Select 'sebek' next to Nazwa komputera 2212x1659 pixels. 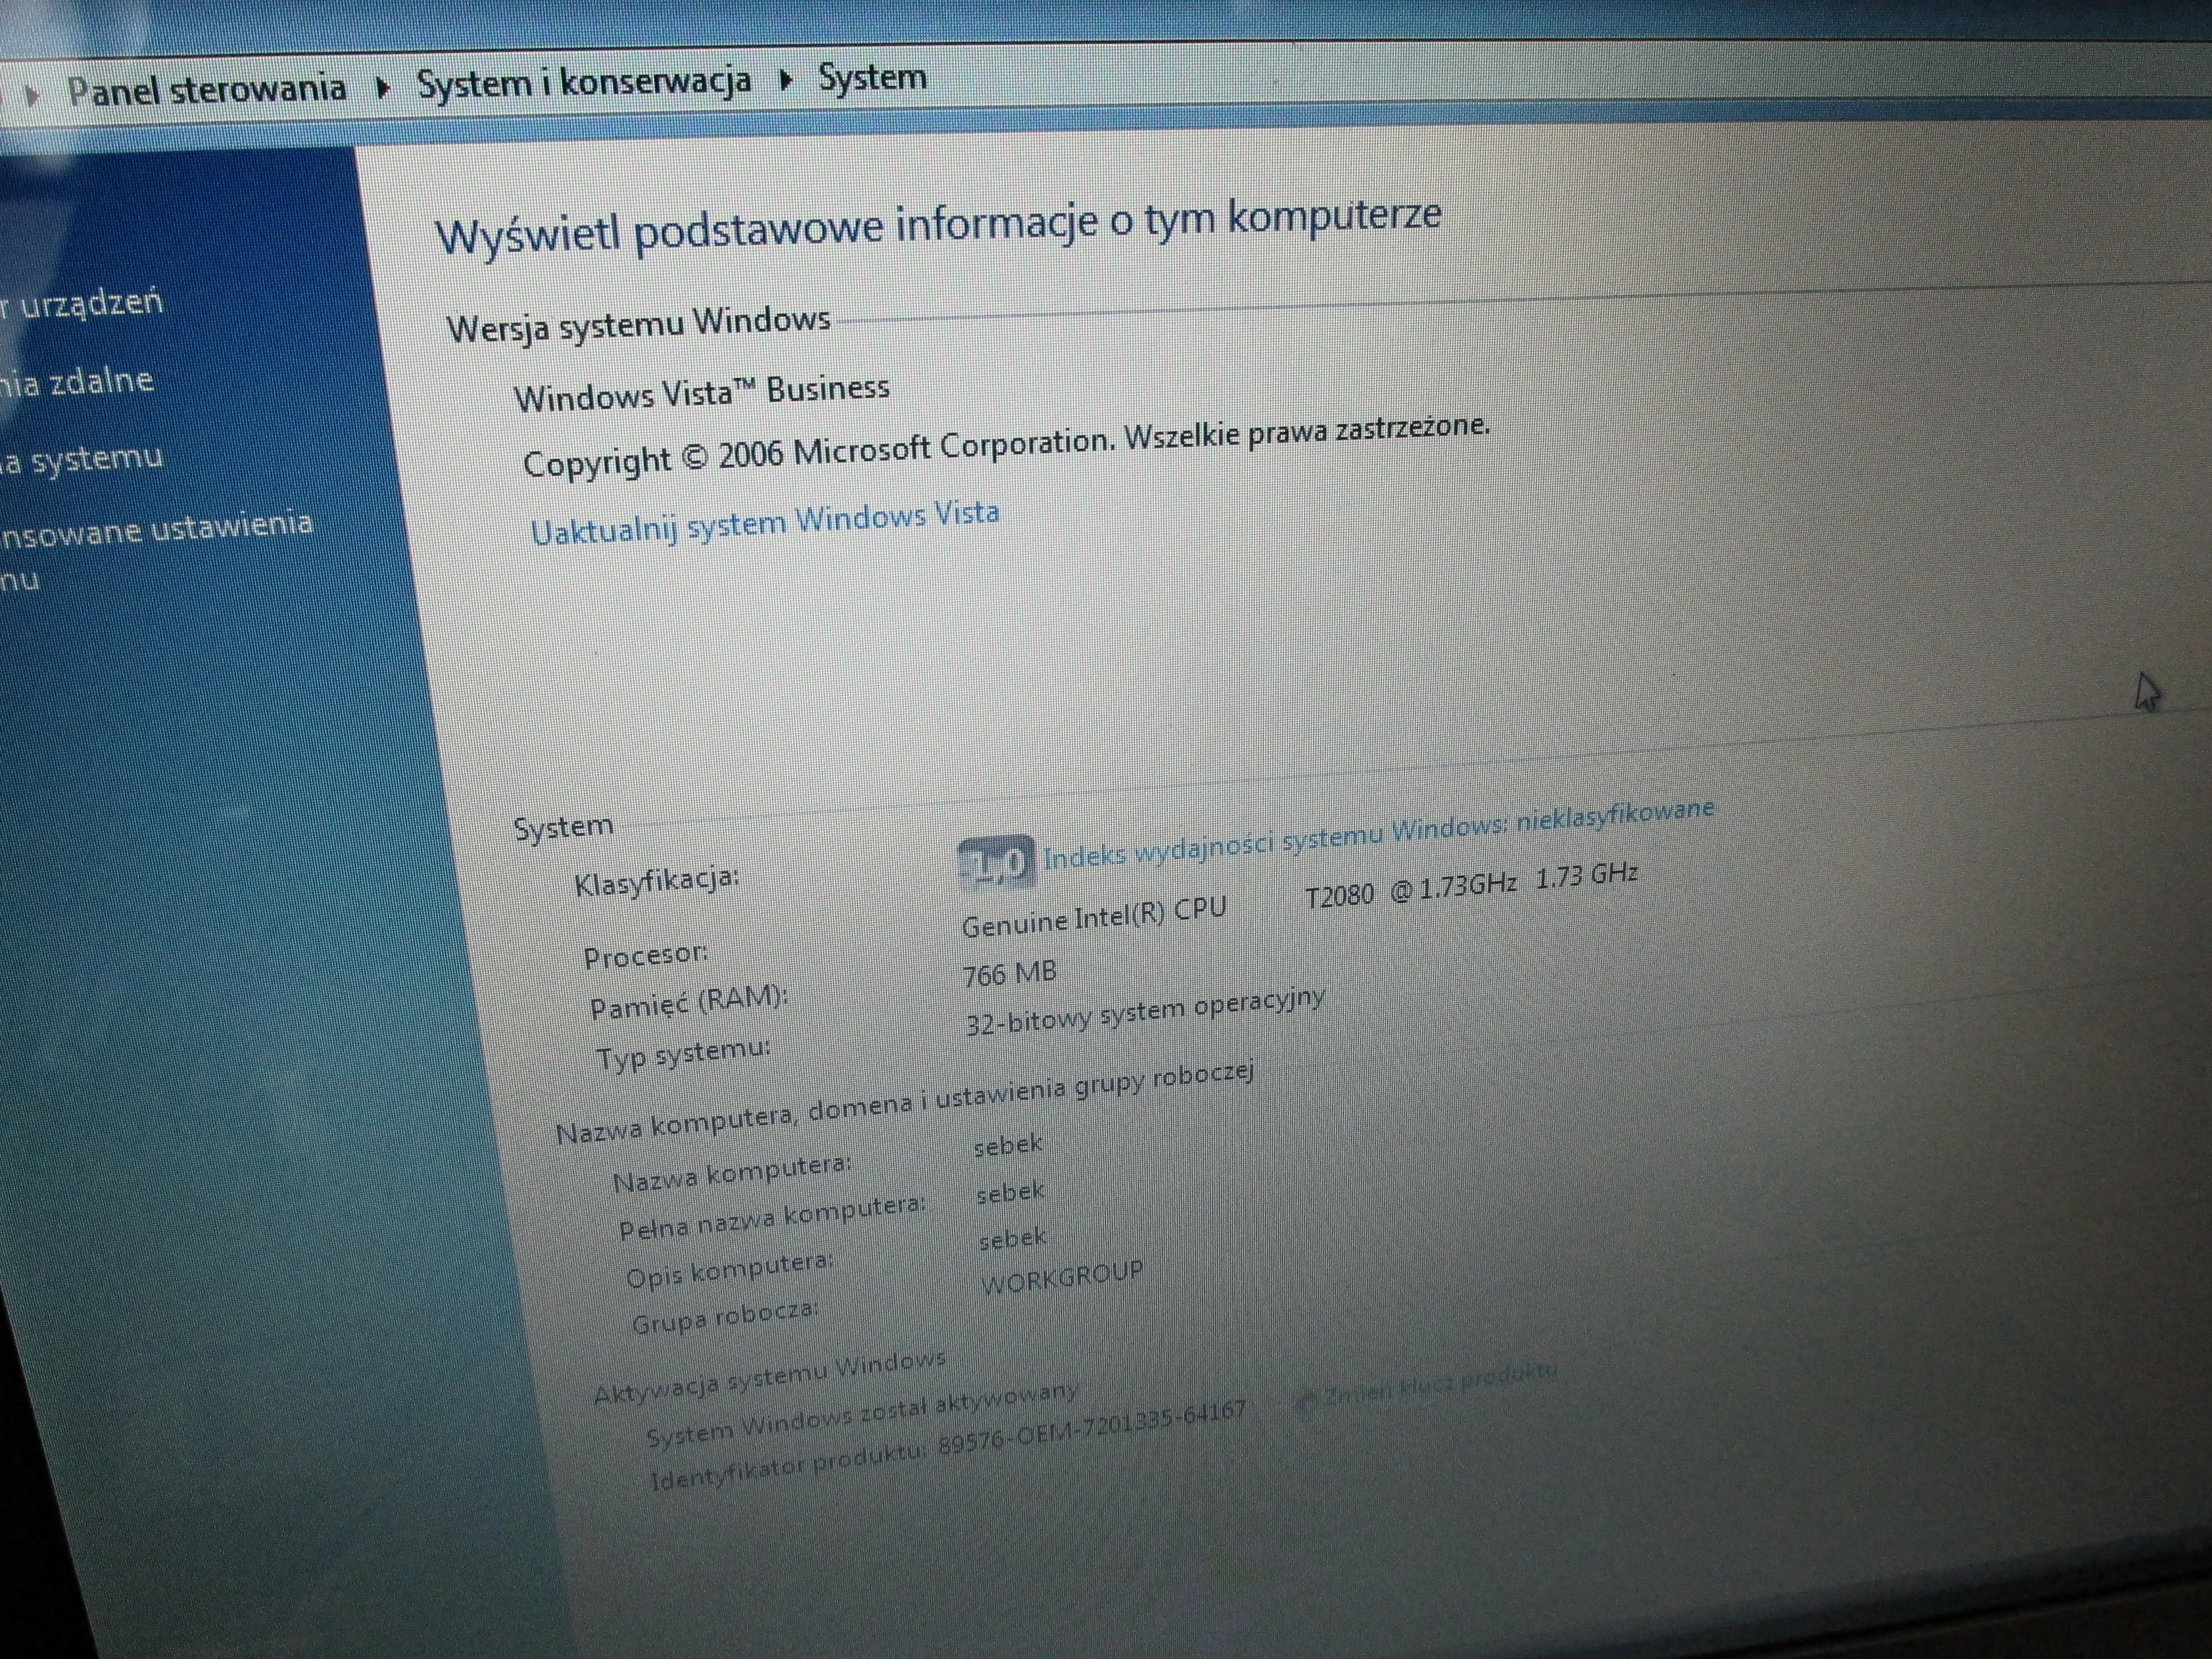pyautogui.click(x=1008, y=1145)
